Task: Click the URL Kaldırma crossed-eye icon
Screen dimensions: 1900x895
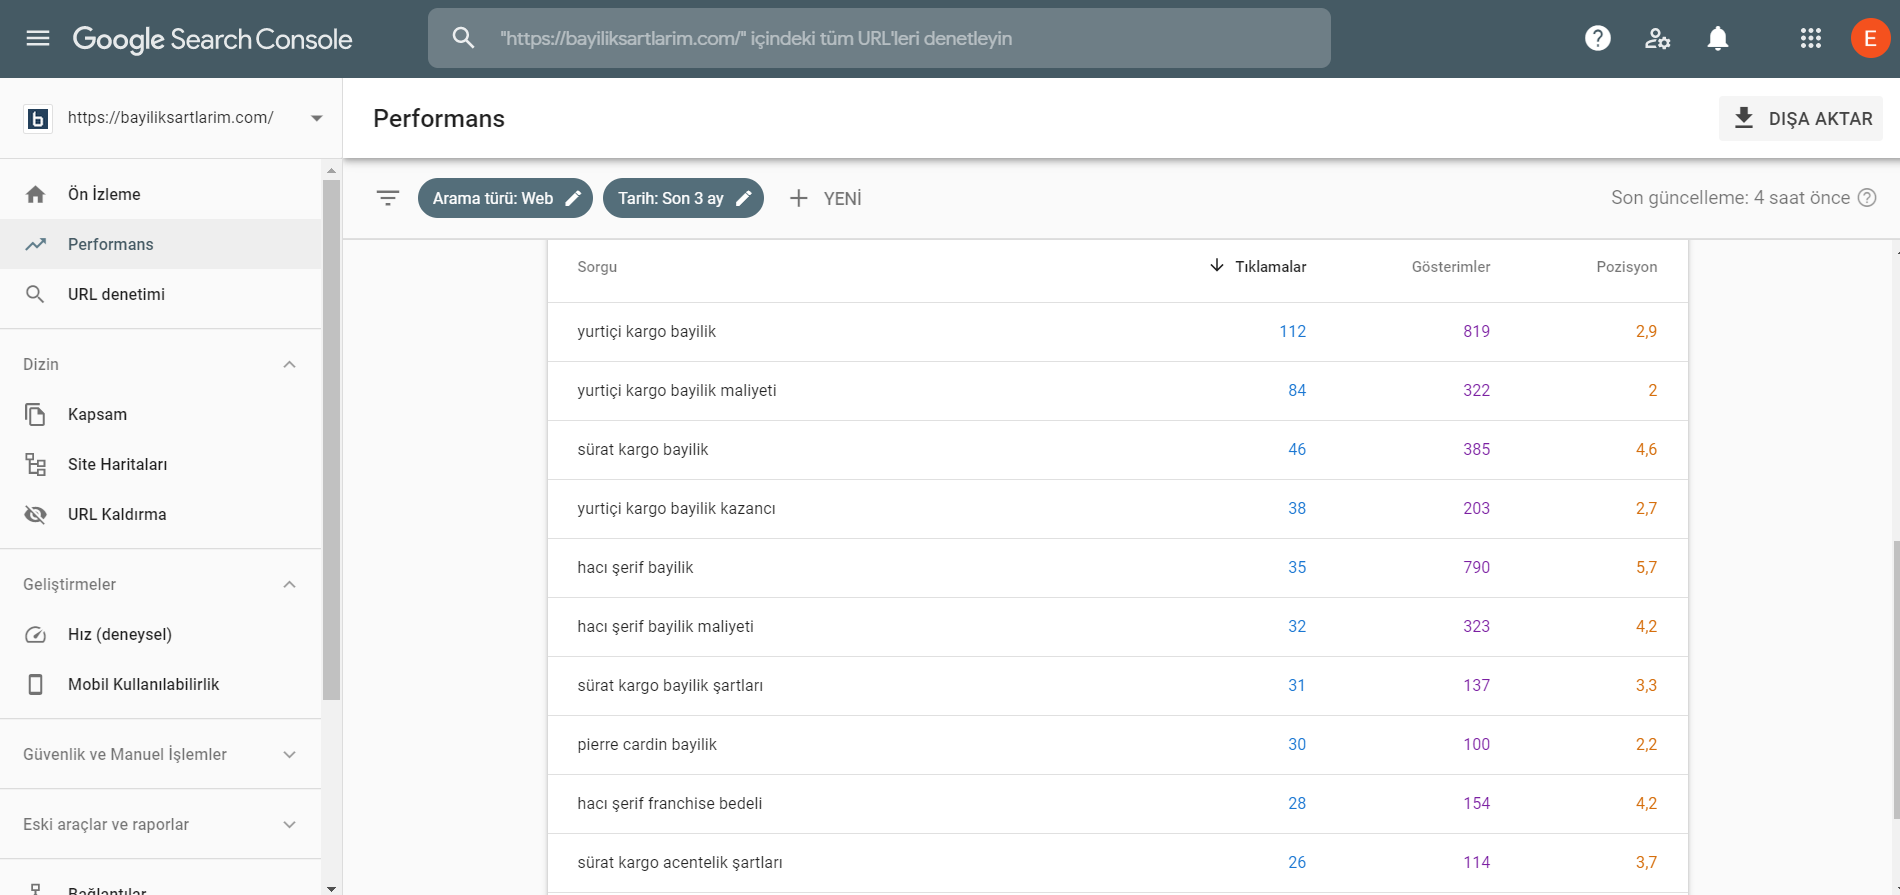Action: point(35,514)
